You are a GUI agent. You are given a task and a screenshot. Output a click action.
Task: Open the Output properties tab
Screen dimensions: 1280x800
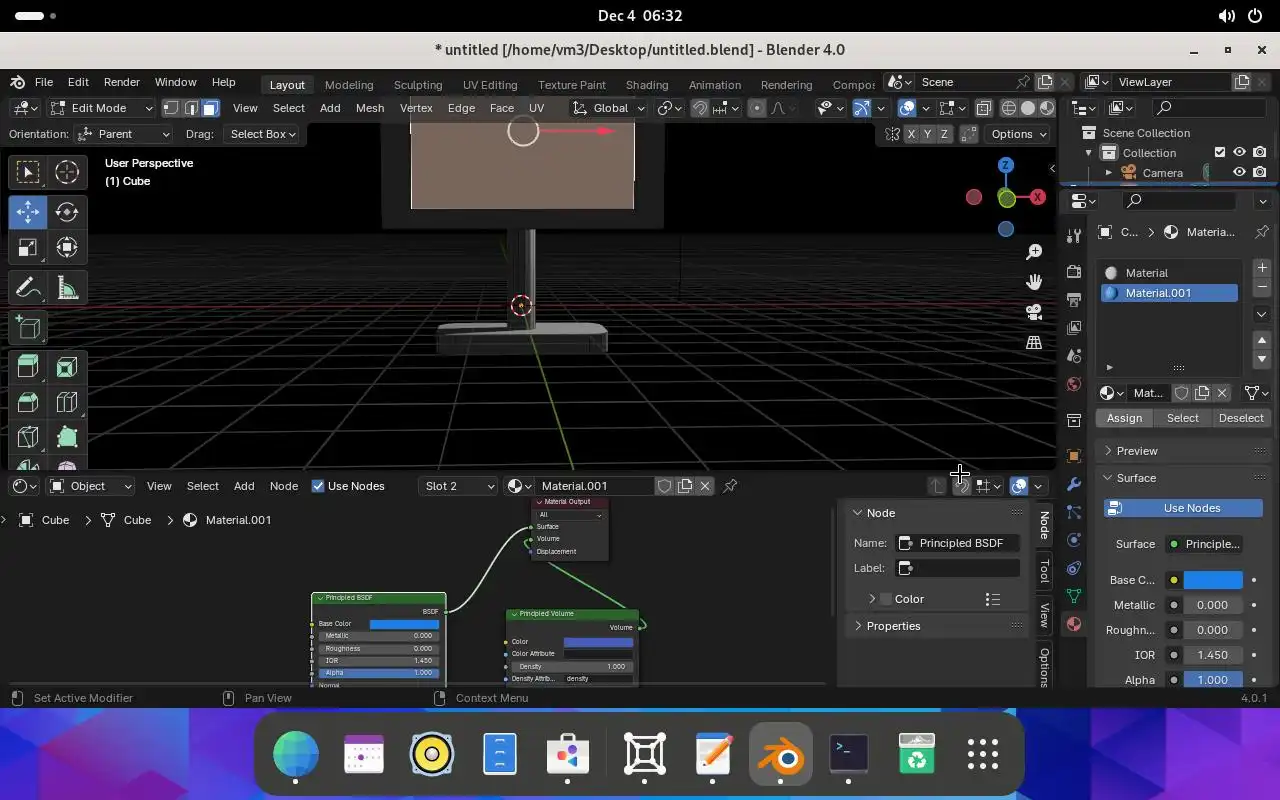tap(1074, 300)
